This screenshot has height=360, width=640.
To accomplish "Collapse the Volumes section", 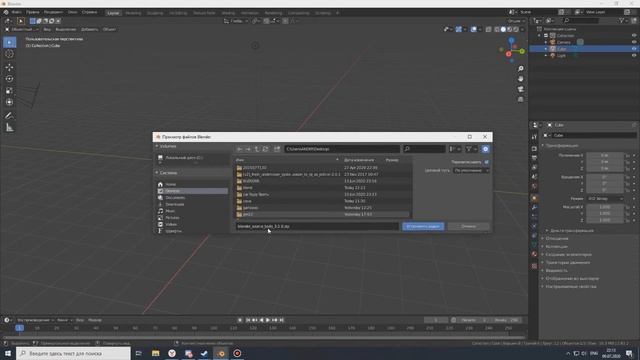I will (x=157, y=146).
